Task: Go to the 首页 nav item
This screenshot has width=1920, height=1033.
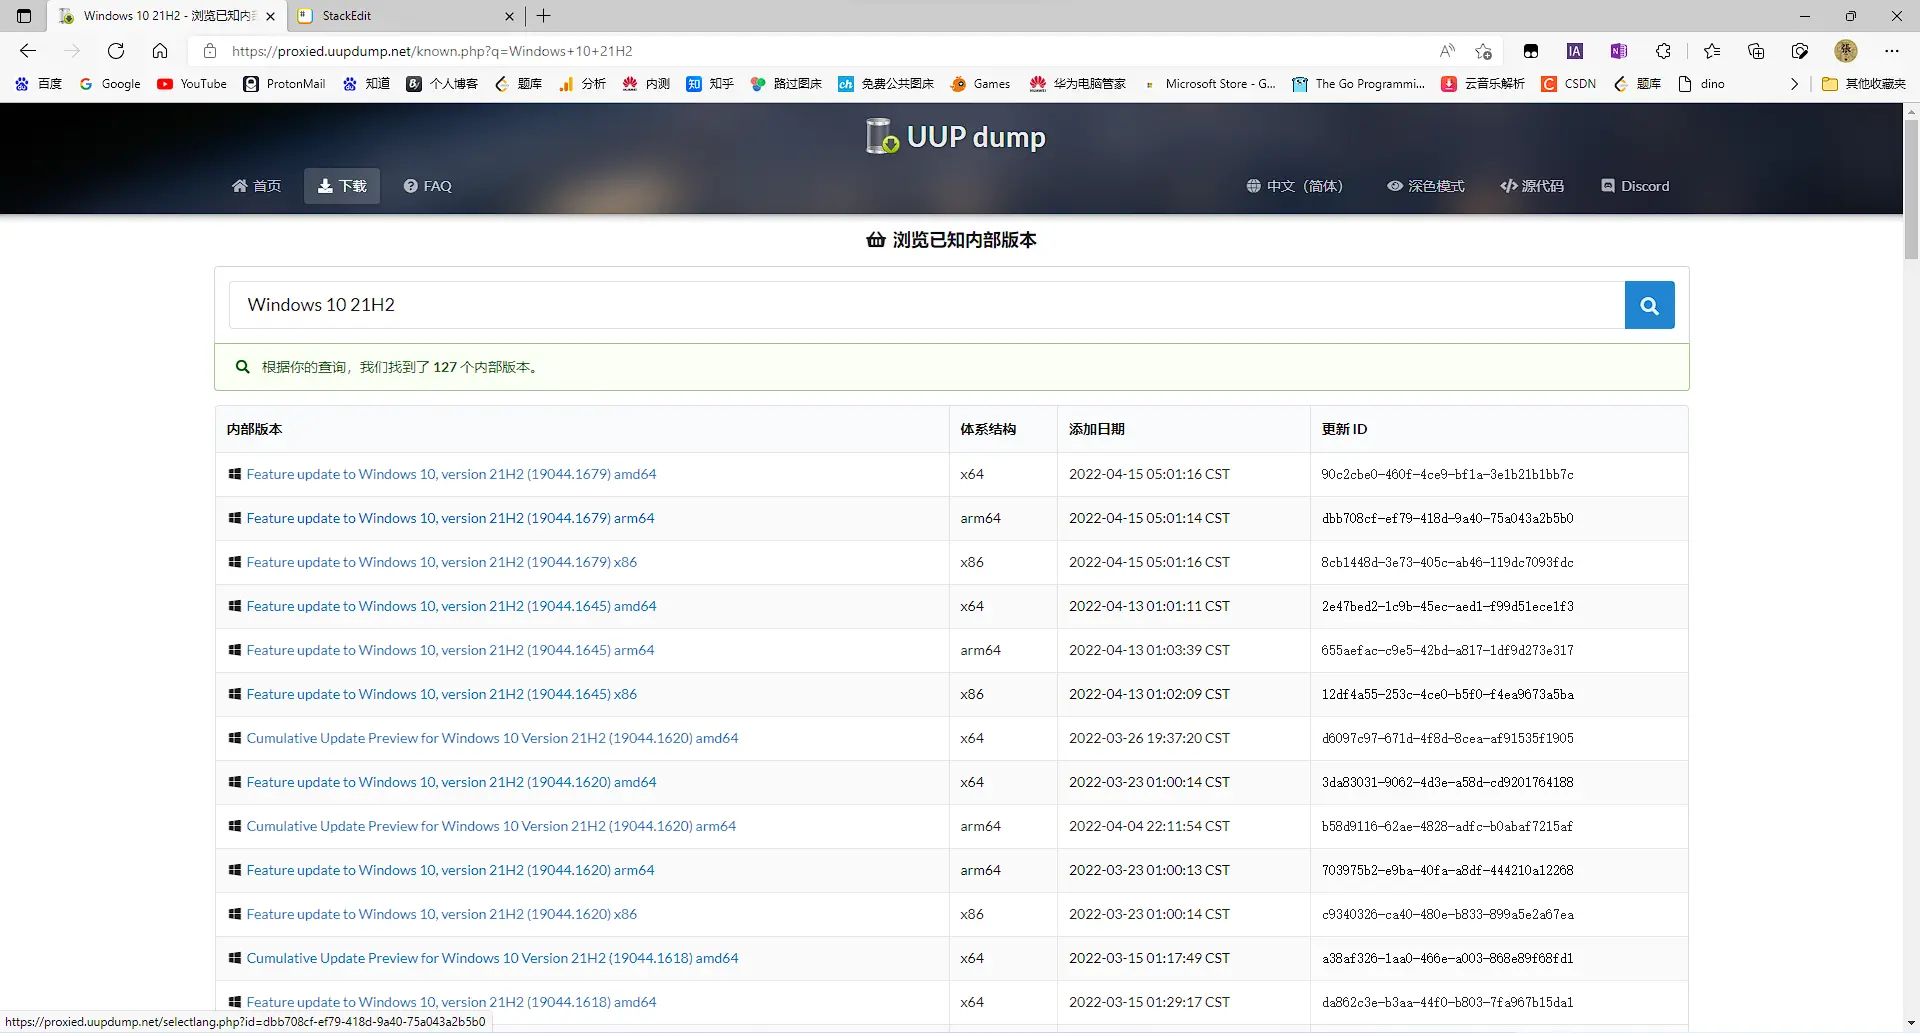Action: (257, 186)
